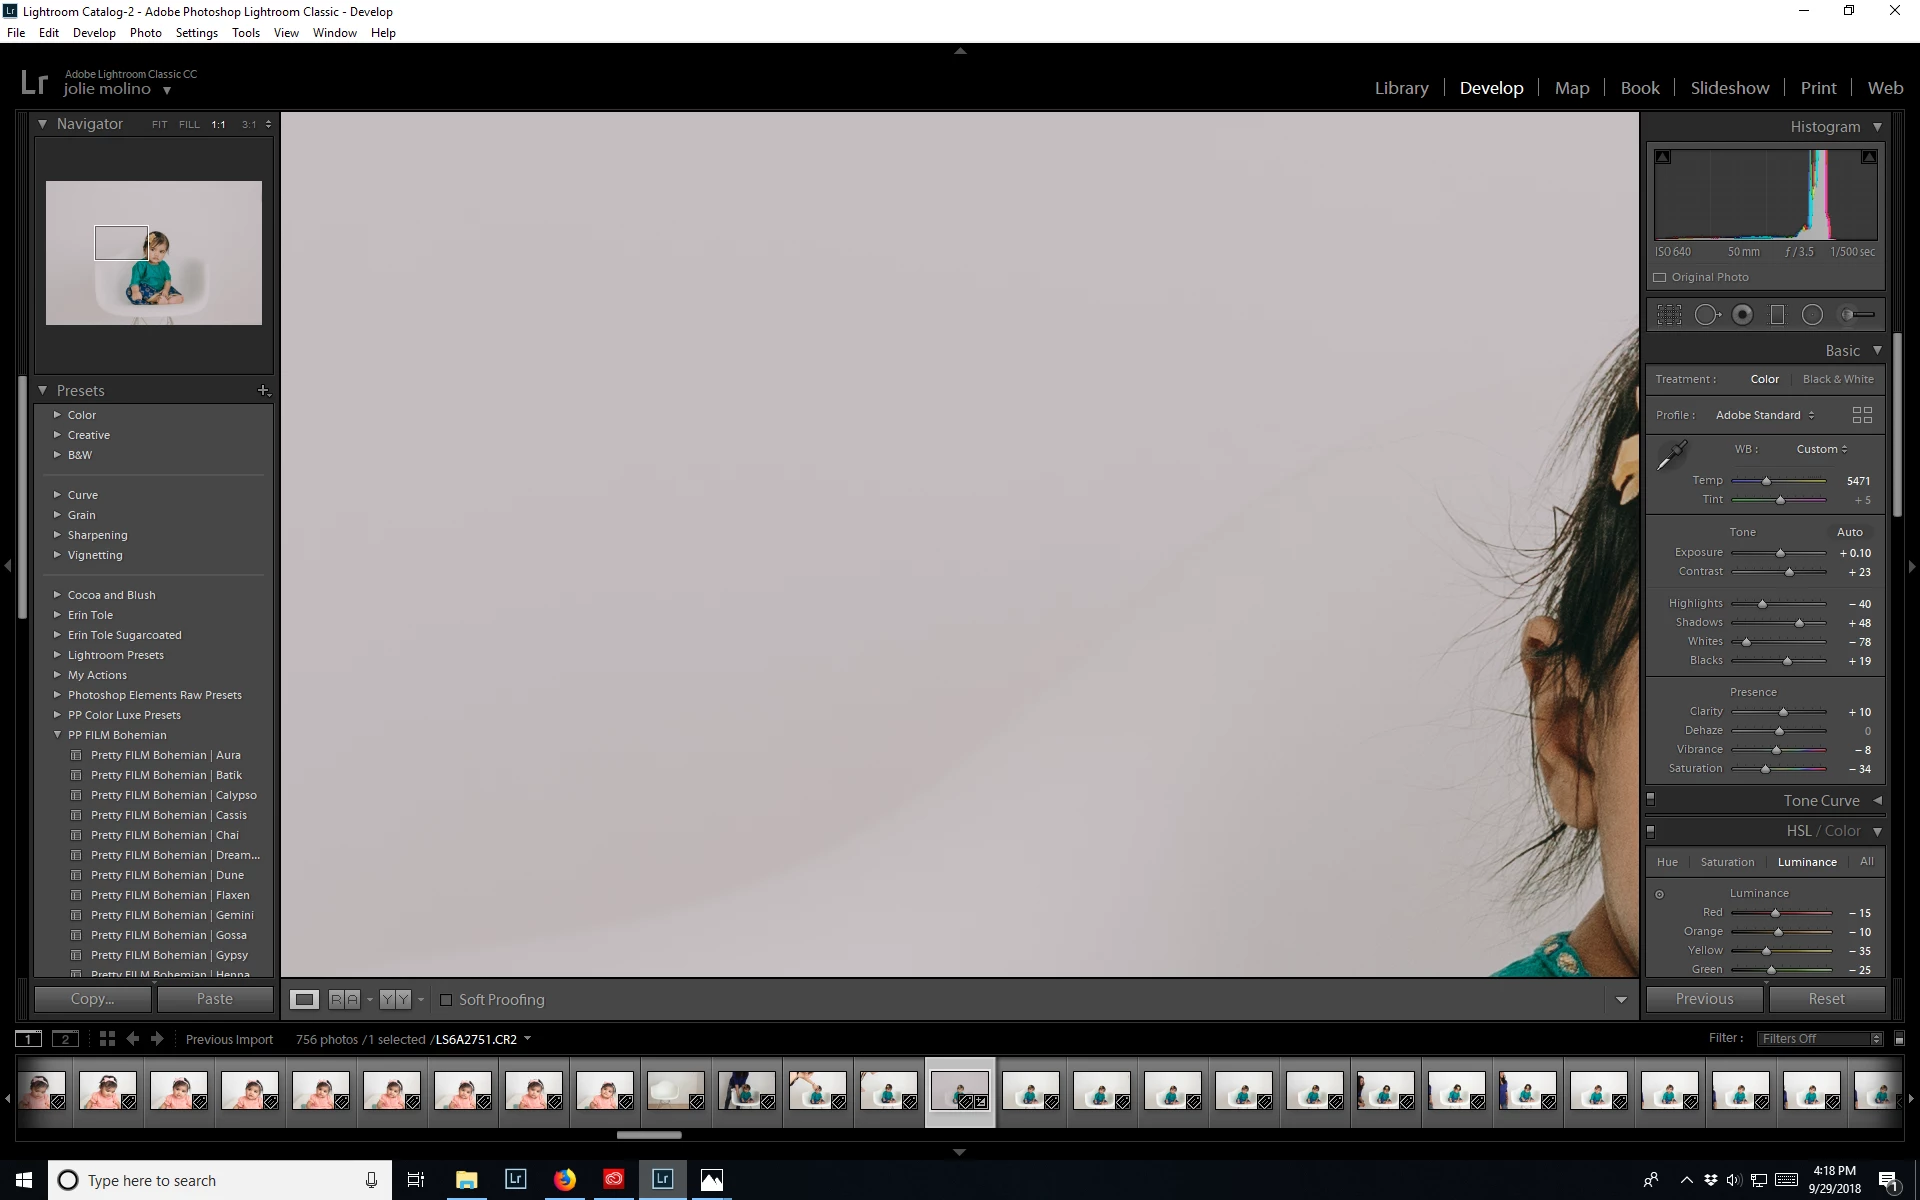
Task: Open the Profile Browser grid icon
Action: click(x=1861, y=415)
